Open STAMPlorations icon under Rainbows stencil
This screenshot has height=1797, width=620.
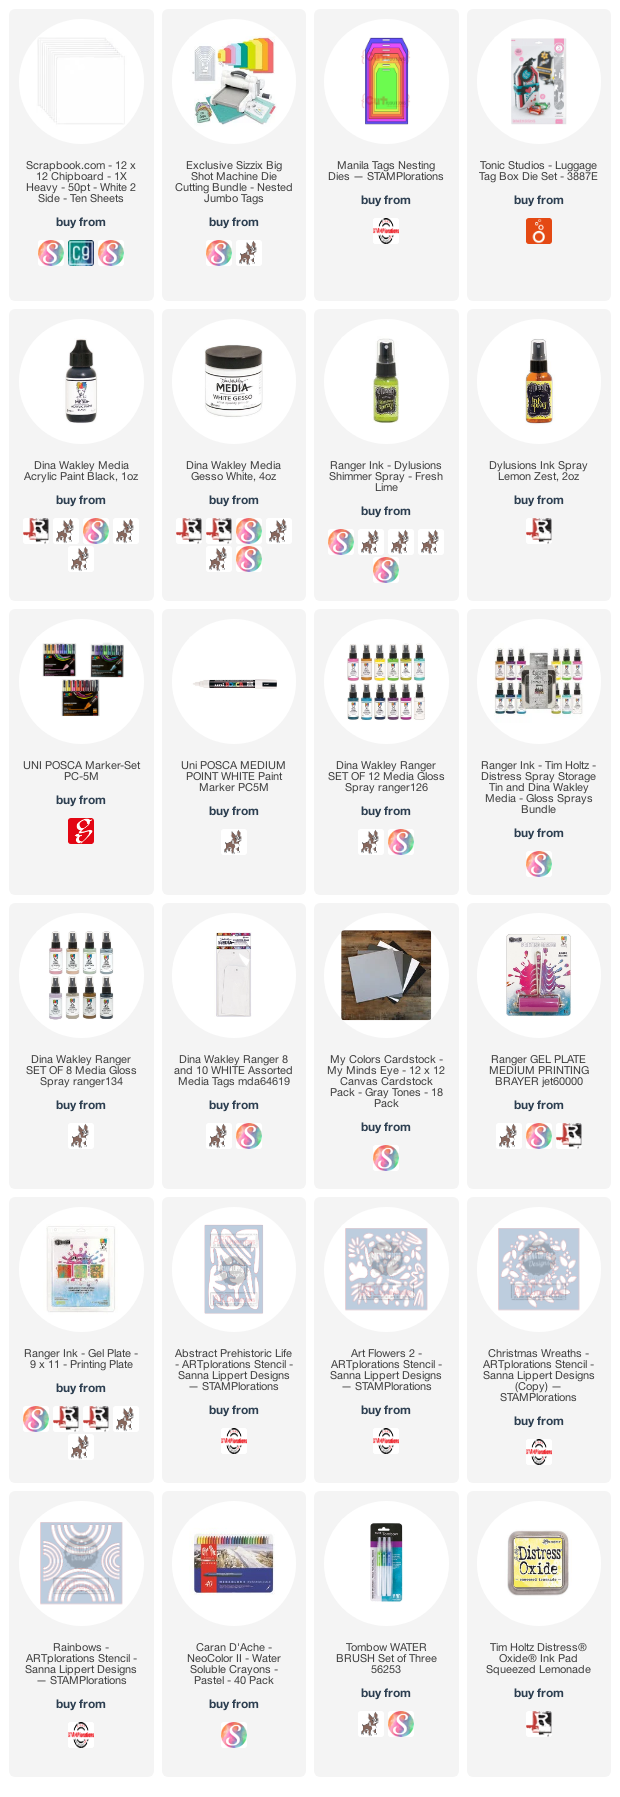point(81,1735)
